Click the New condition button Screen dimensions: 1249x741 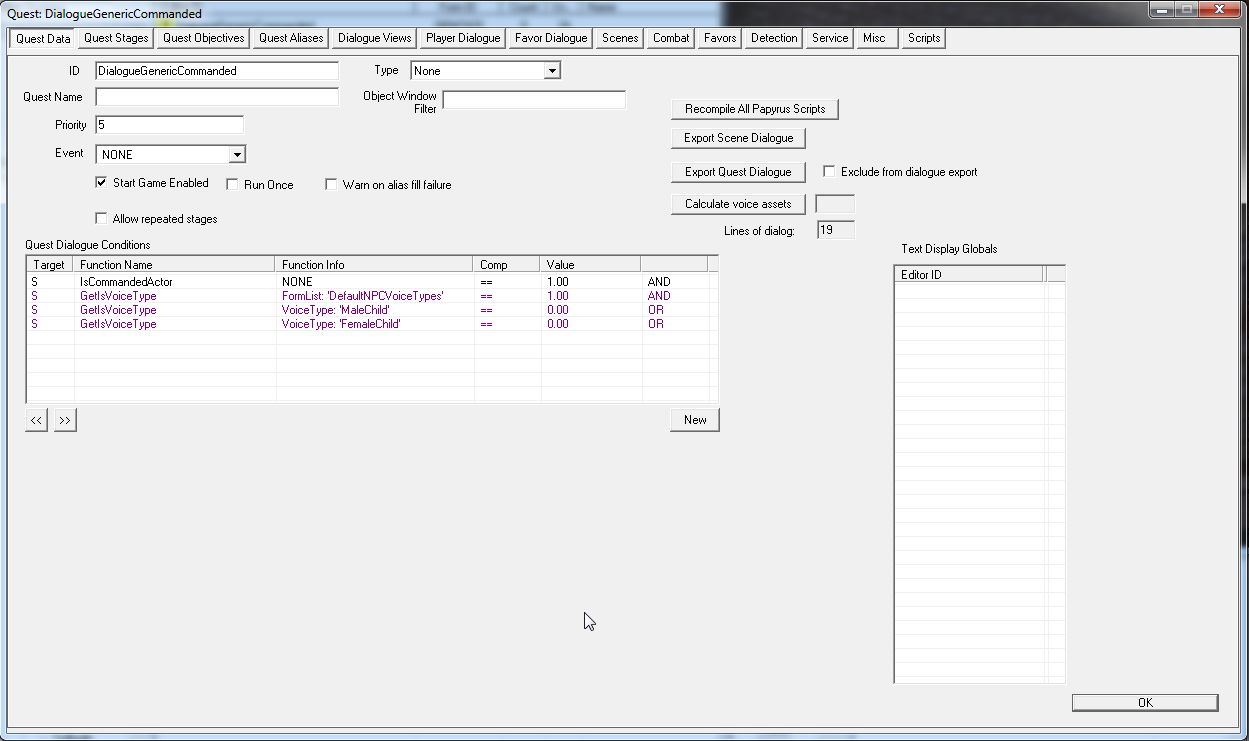(x=695, y=420)
